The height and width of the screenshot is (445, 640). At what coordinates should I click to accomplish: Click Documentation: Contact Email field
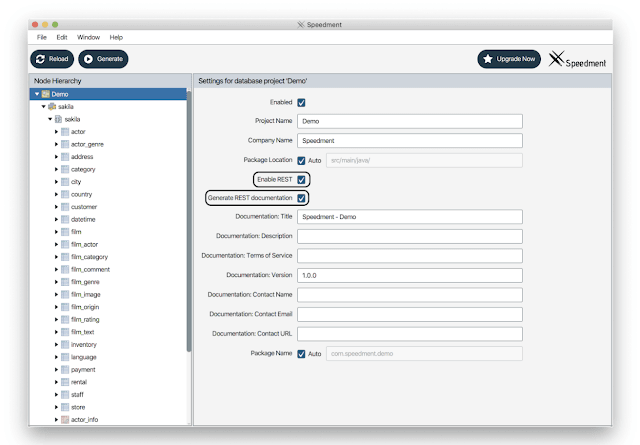click(410, 314)
